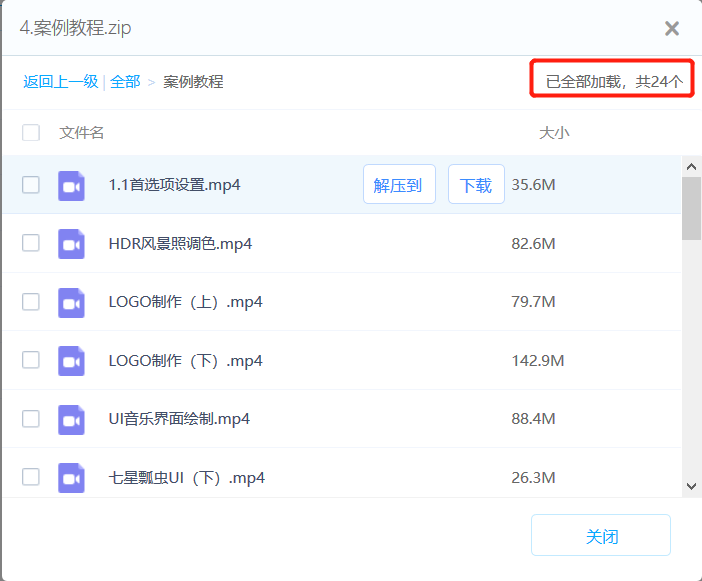This screenshot has height=581, width=702.
Task: Click video icon of 1.1首选项设置.mp4
Action: [71, 186]
